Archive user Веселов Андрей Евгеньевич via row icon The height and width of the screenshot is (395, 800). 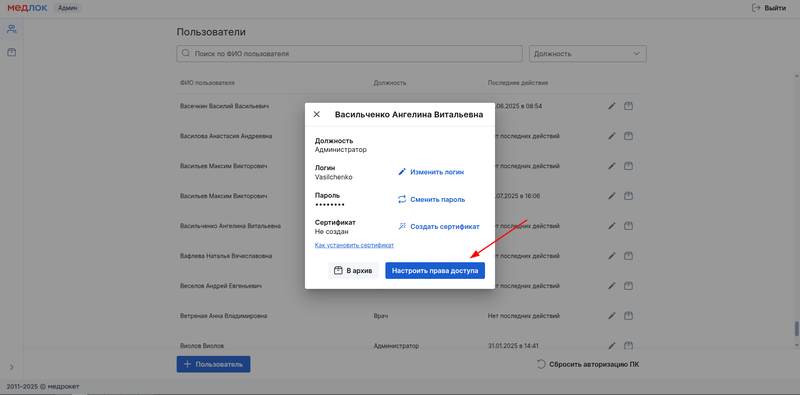(x=629, y=286)
